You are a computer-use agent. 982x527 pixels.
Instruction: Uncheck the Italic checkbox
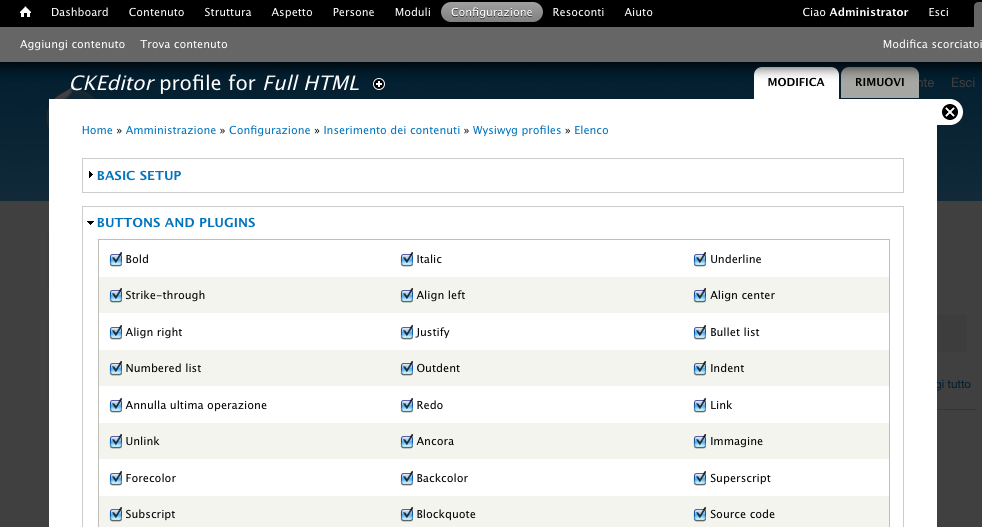[x=407, y=259]
